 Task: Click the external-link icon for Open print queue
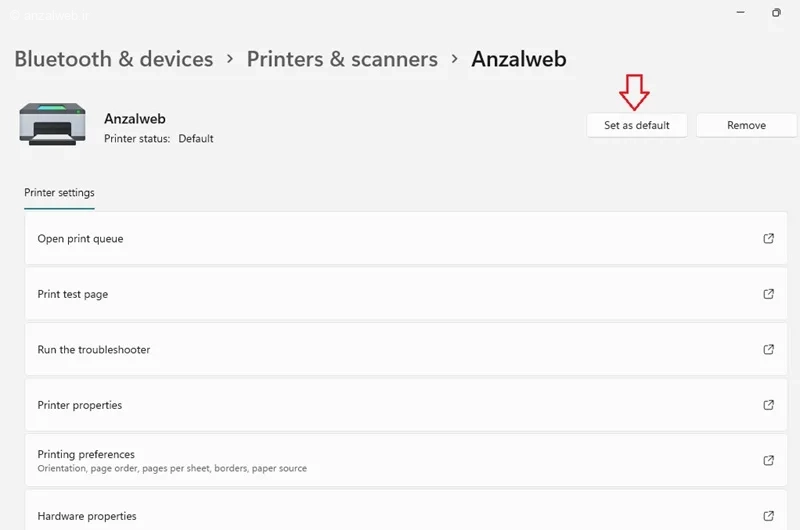(x=768, y=238)
